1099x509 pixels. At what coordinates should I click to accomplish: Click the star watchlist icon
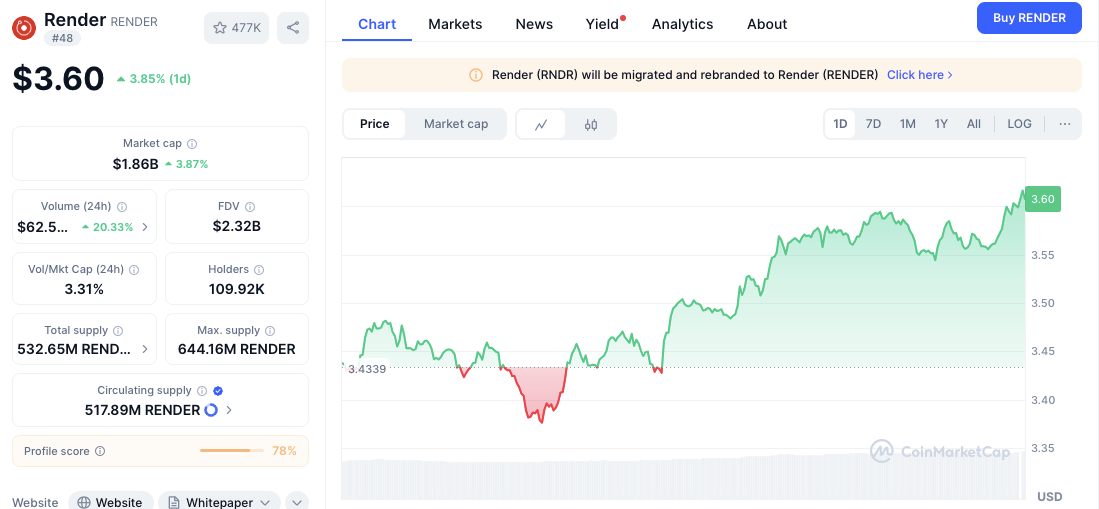pyautogui.click(x=220, y=28)
